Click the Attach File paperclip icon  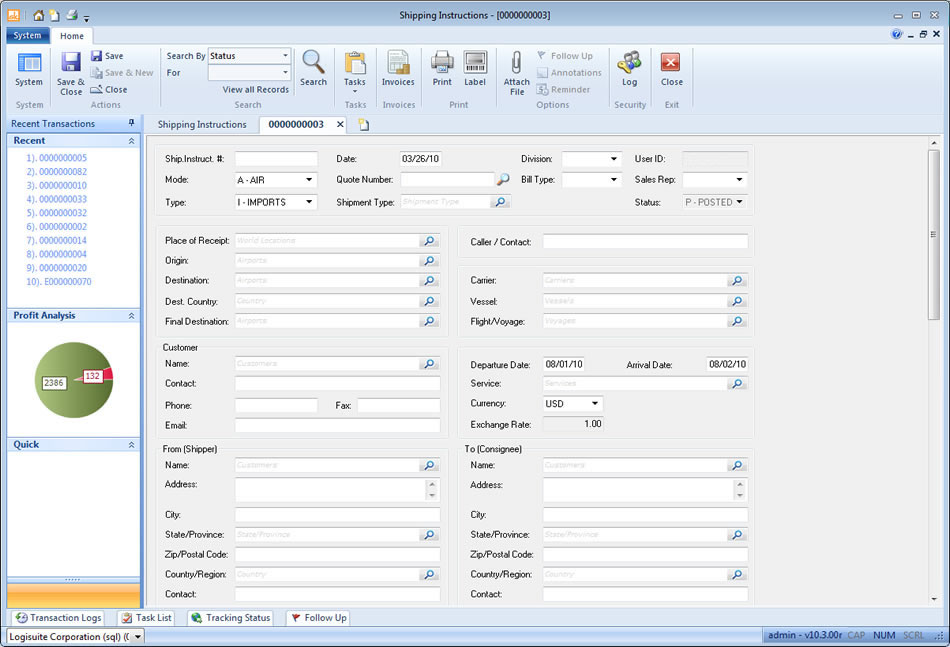click(x=517, y=64)
